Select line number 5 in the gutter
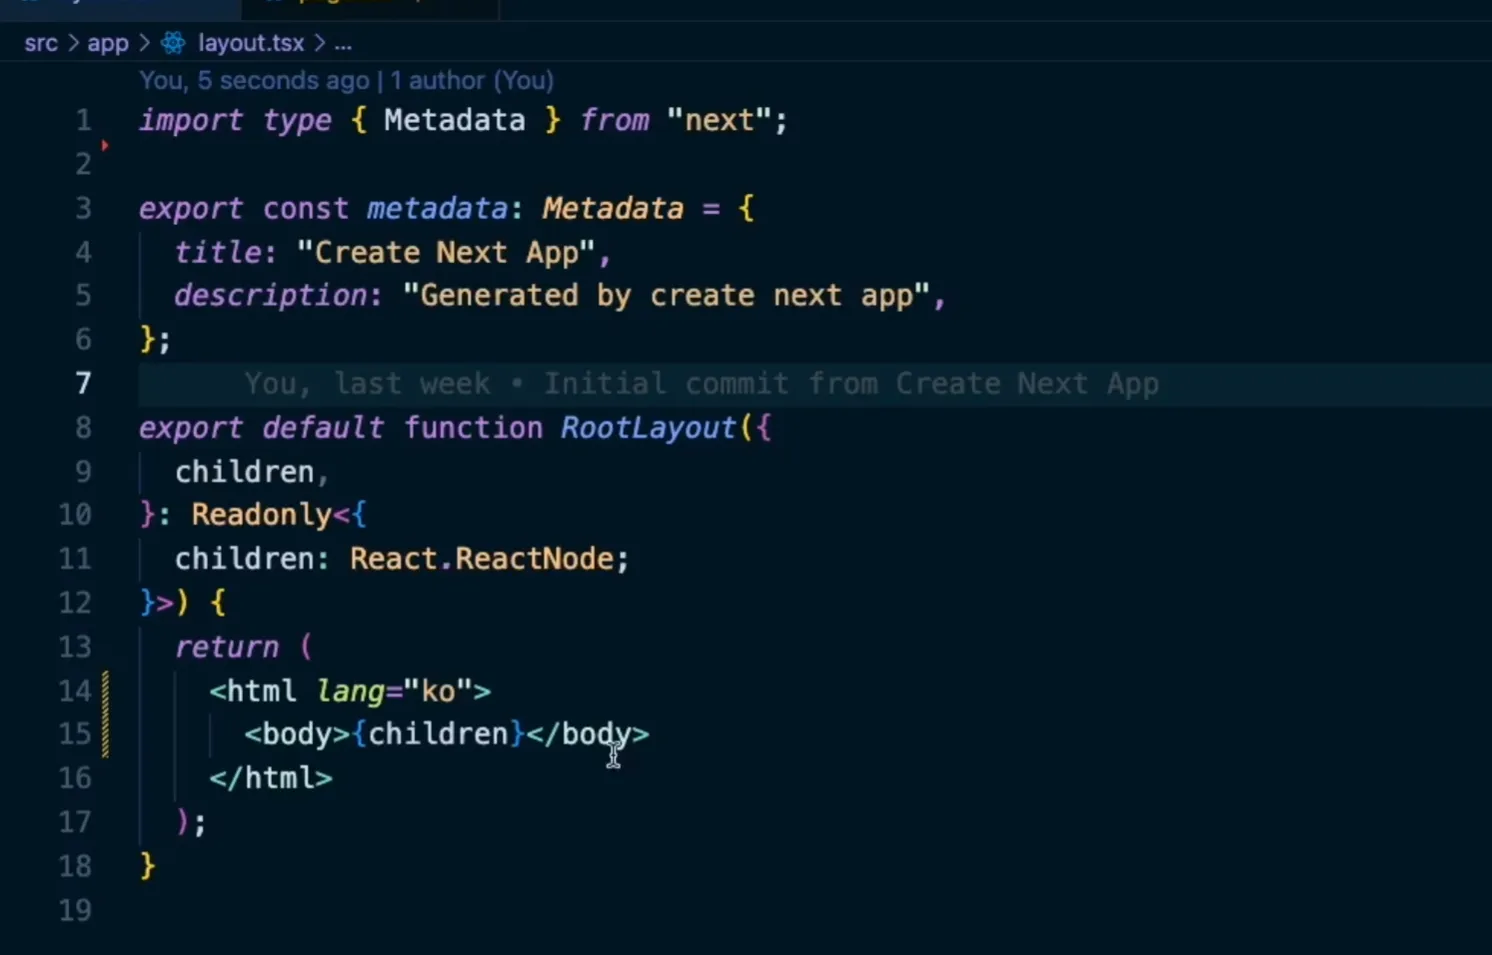Image resolution: width=1492 pixels, height=955 pixels. point(83,295)
